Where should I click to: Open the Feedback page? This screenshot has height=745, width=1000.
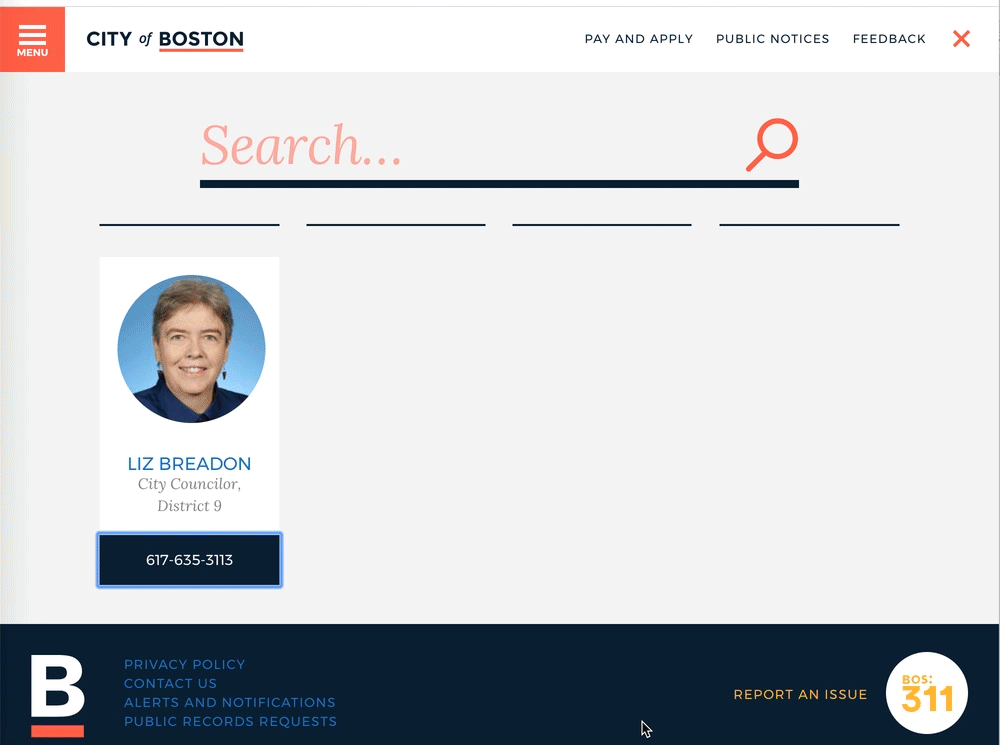coord(889,39)
